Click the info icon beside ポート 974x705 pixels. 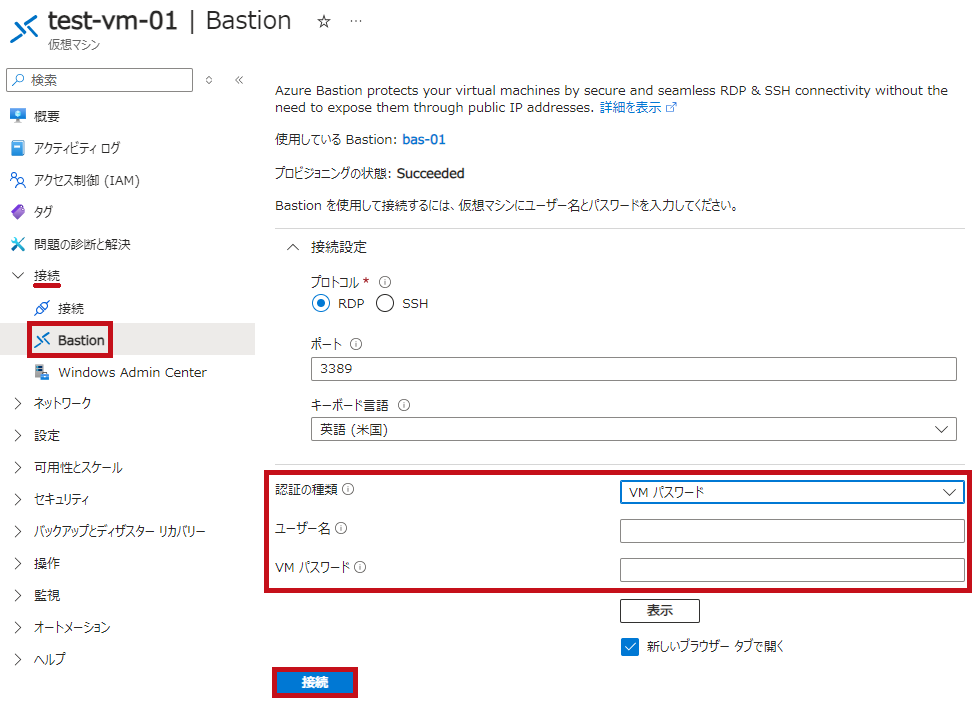(x=356, y=344)
